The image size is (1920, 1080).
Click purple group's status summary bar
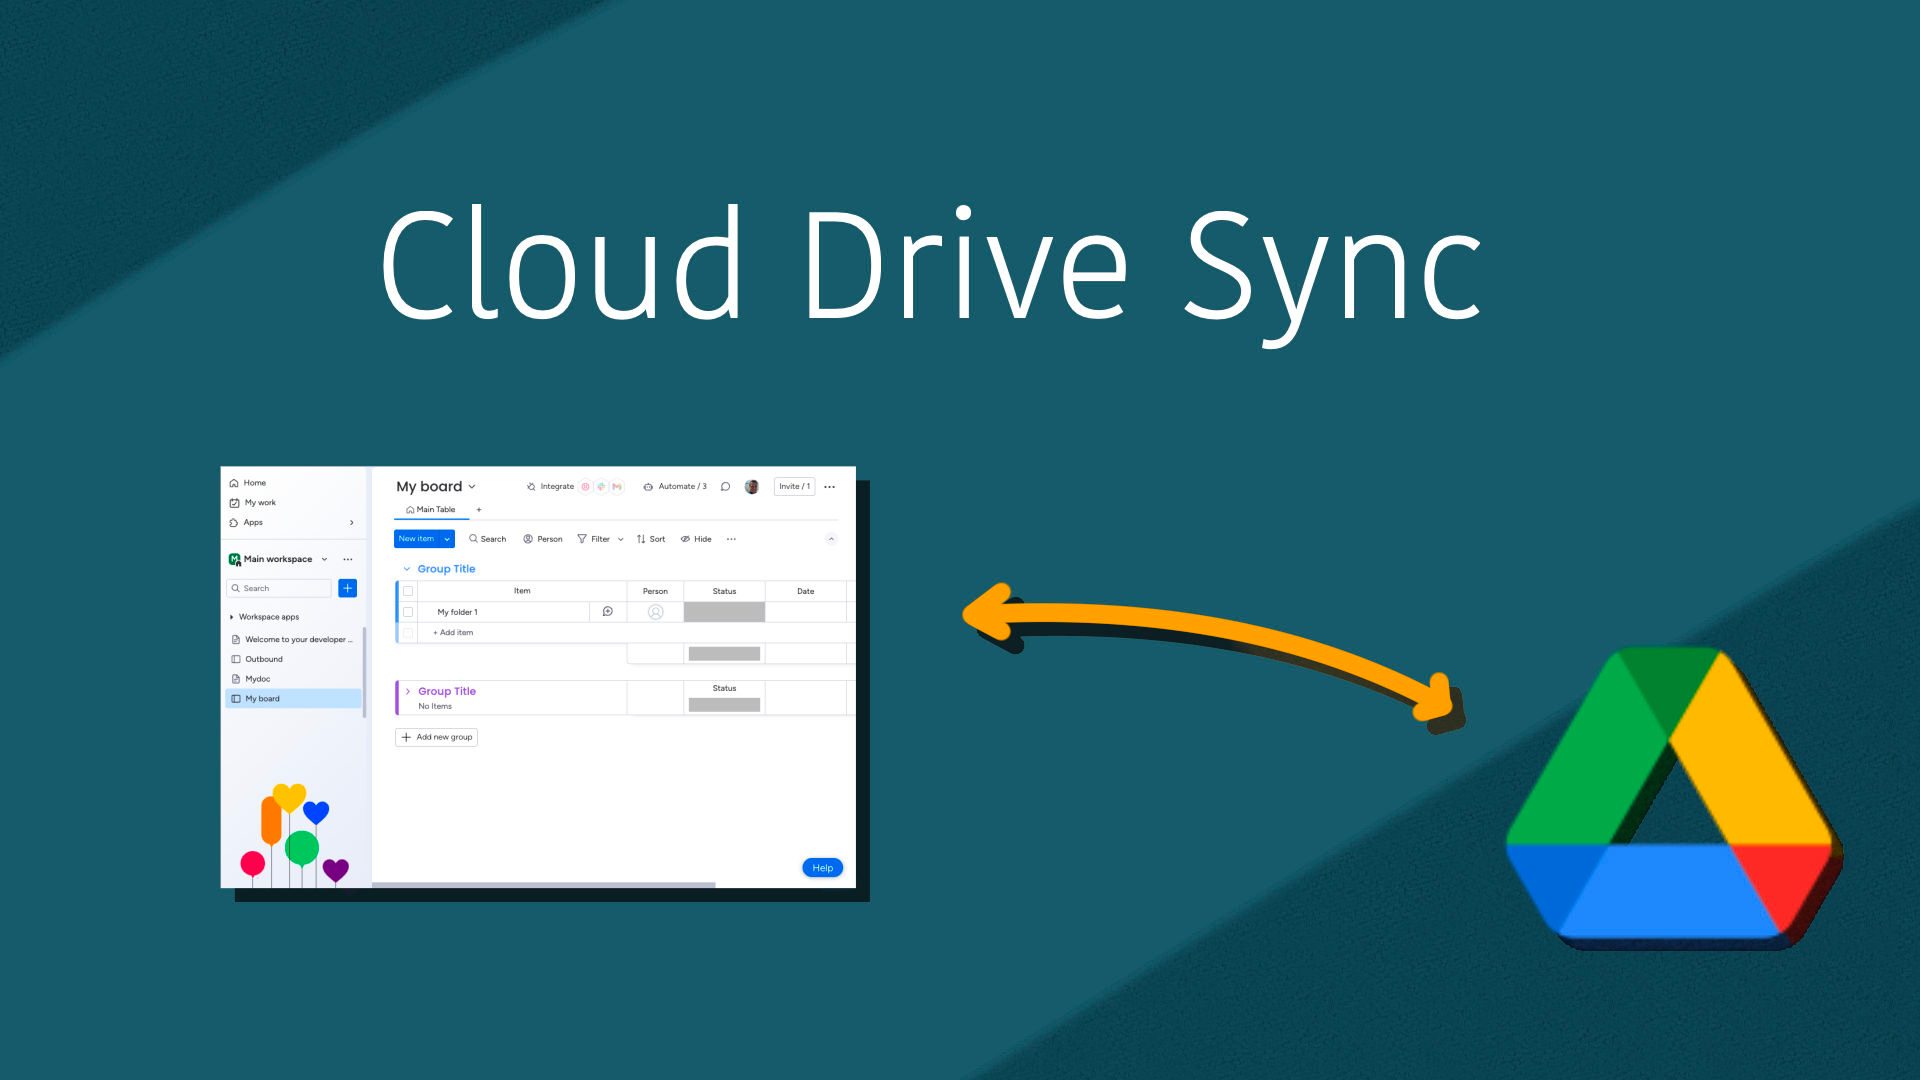pyautogui.click(x=725, y=705)
